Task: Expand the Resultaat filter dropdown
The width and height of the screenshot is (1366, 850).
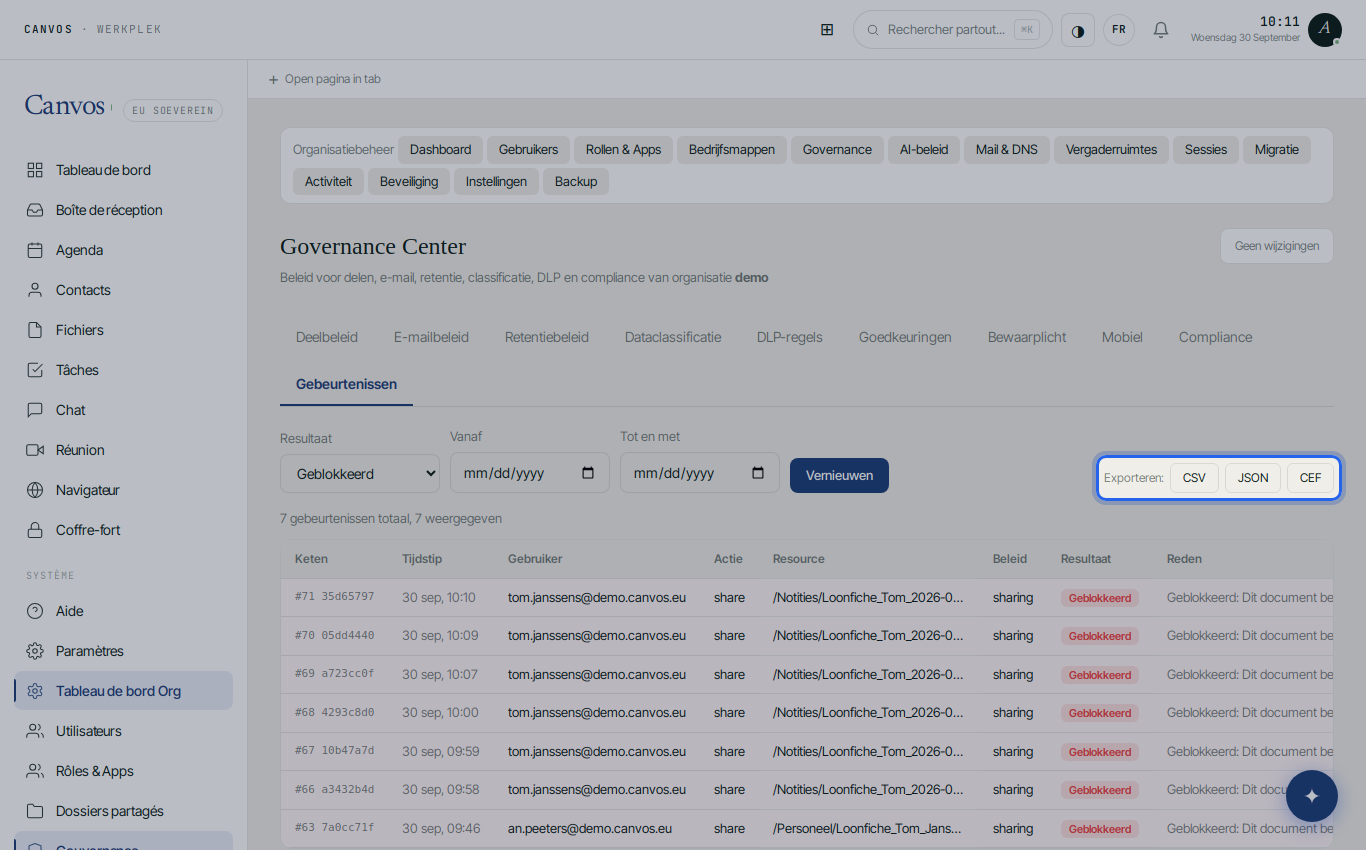Action: coord(360,473)
